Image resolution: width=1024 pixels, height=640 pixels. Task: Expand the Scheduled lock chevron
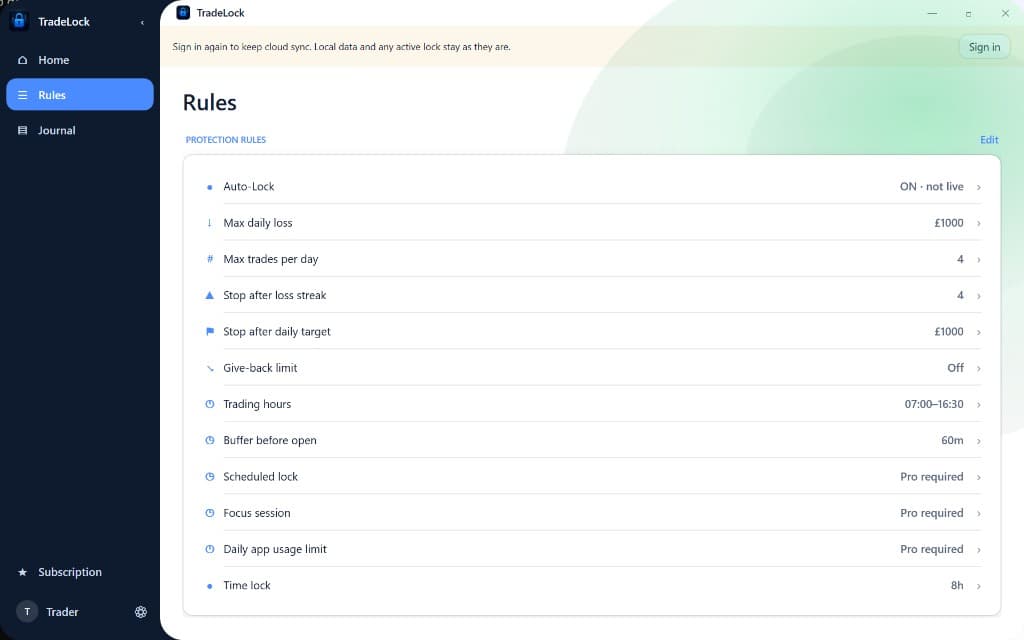click(x=978, y=477)
